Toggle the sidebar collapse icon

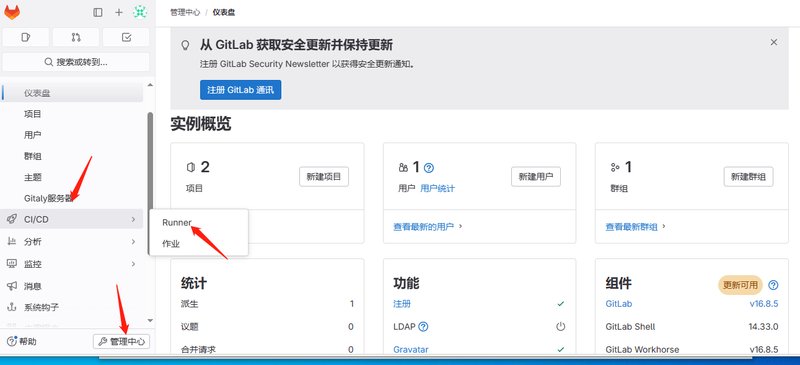click(98, 13)
